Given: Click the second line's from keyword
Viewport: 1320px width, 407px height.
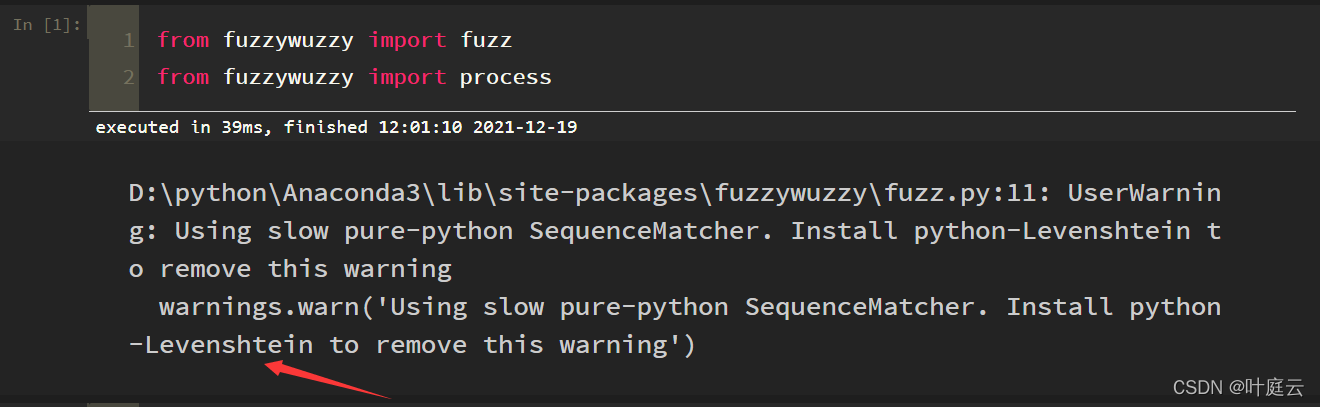Looking at the screenshot, I should click(x=183, y=77).
